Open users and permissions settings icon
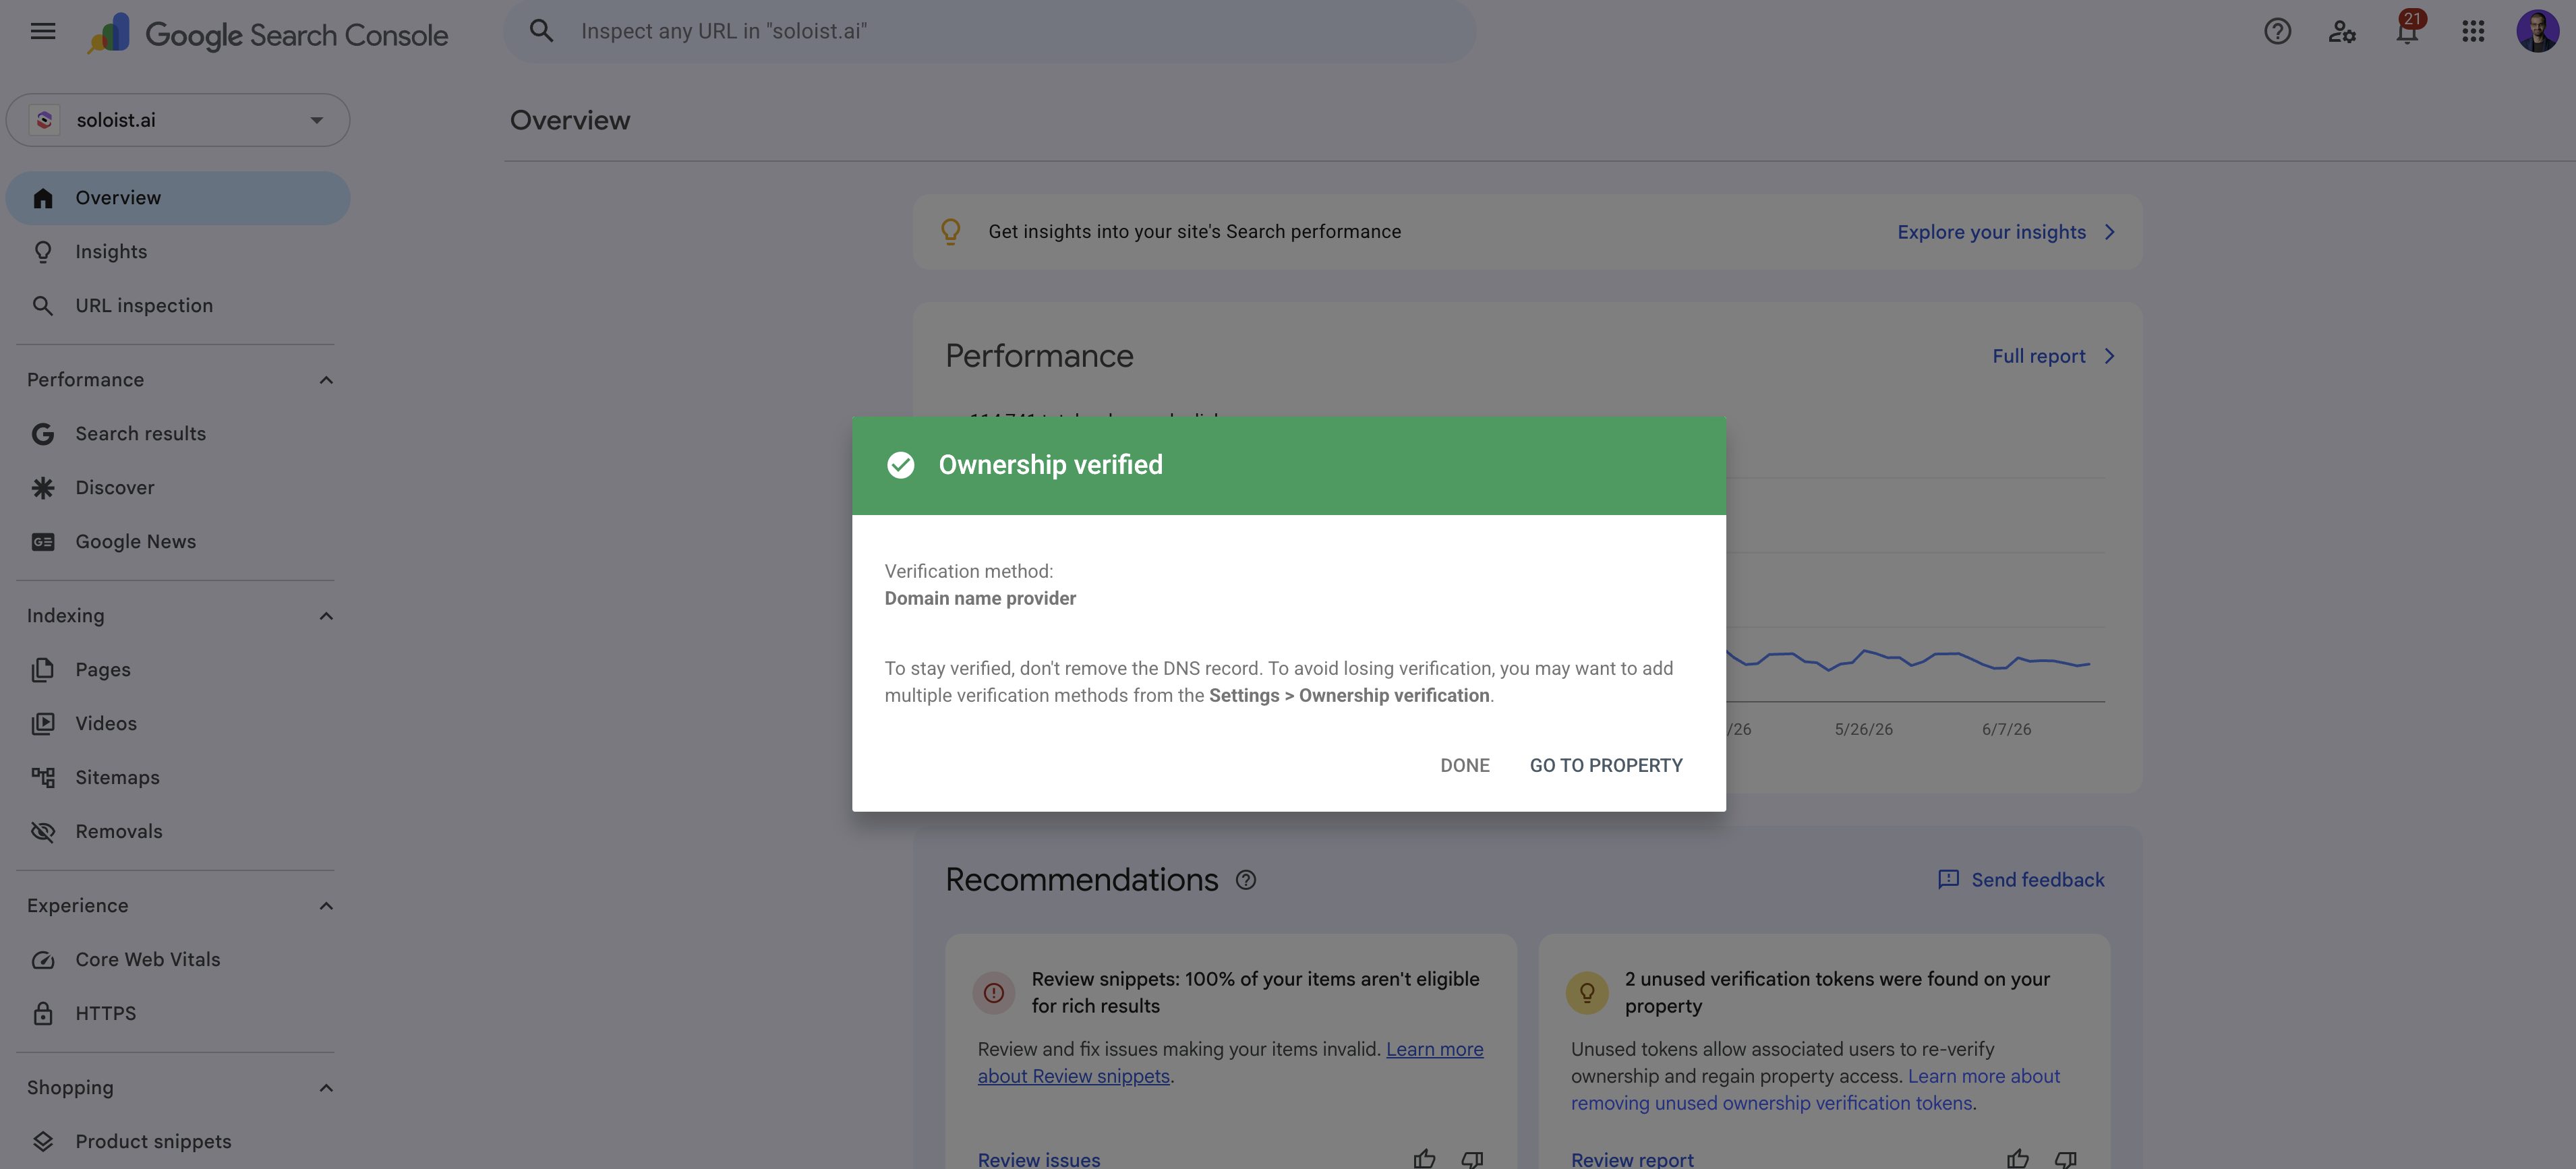The height and width of the screenshot is (1169, 2576). pyautogui.click(x=2342, y=31)
